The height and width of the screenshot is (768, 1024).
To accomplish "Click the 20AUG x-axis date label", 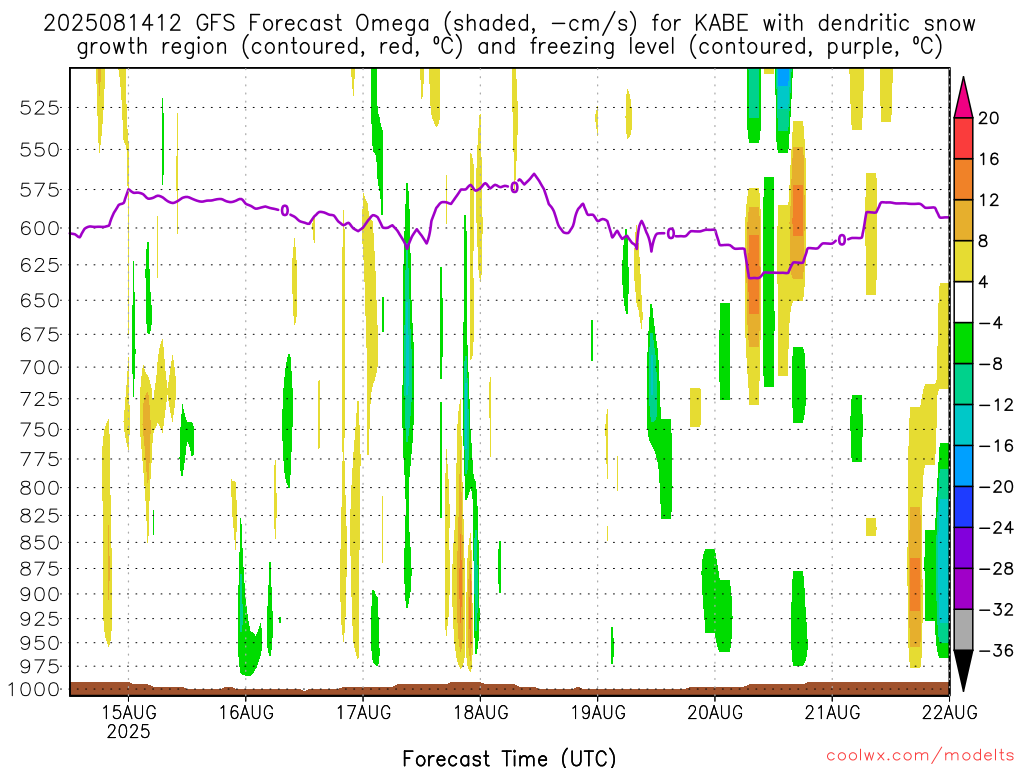I will (715, 712).
